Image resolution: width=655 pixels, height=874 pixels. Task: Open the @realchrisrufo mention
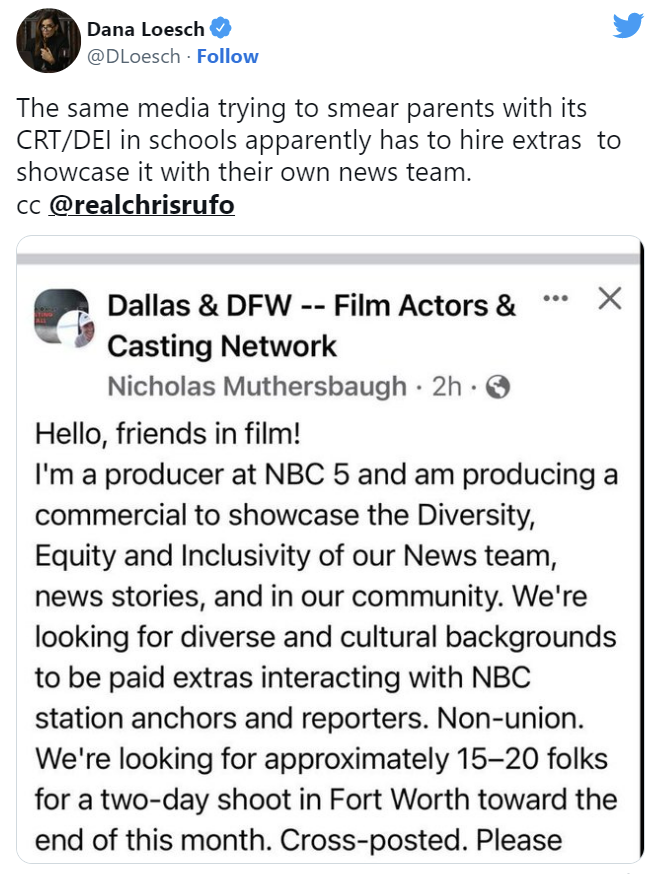tap(142, 205)
